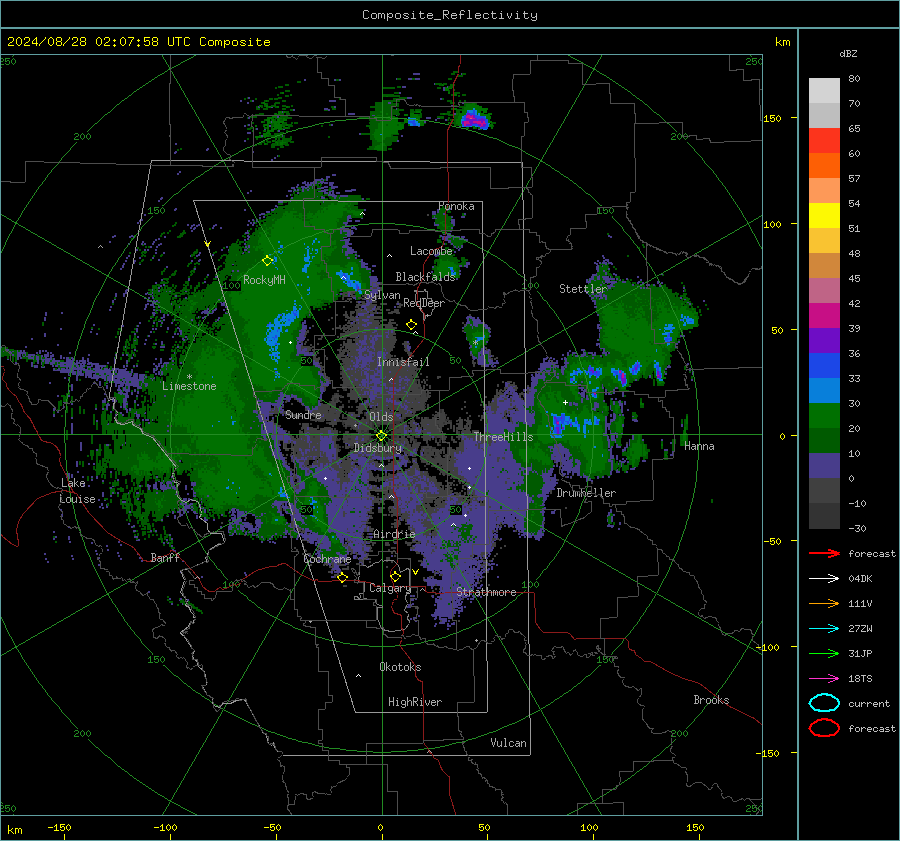
Task: Click the Okotoks city label
Action: 400,667
